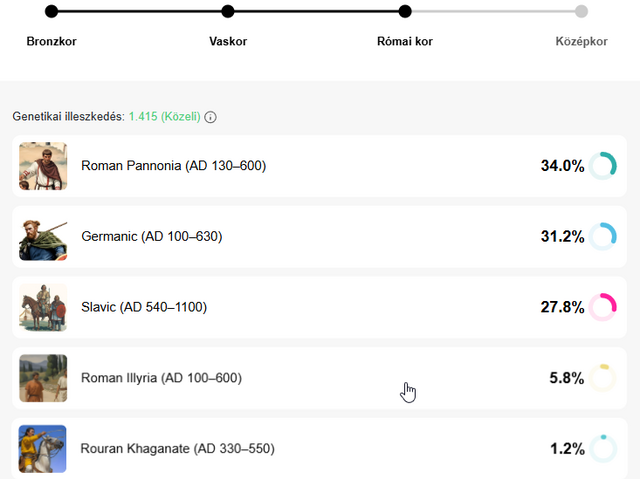This screenshot has width=640, height=479.
Task: Open the Rouran Khaganate rider thumbnail
Action: [x=43, y=449]
